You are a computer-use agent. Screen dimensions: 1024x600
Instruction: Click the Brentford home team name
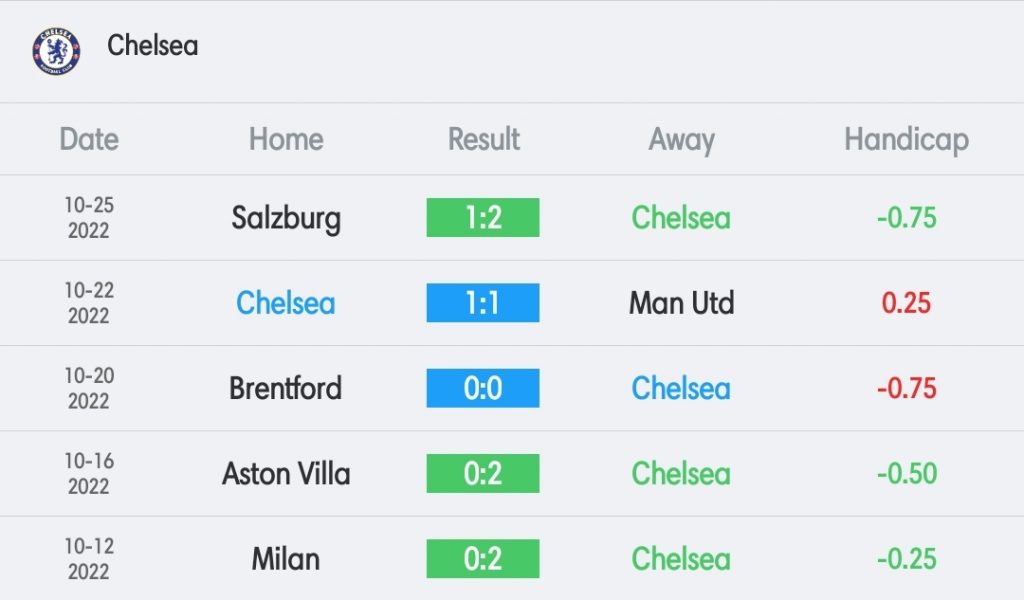pyautogui.click(x=285, y=388)
